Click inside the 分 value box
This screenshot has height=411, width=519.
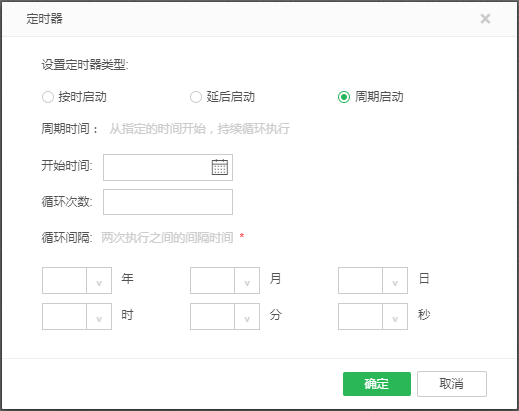click(212, 316)
